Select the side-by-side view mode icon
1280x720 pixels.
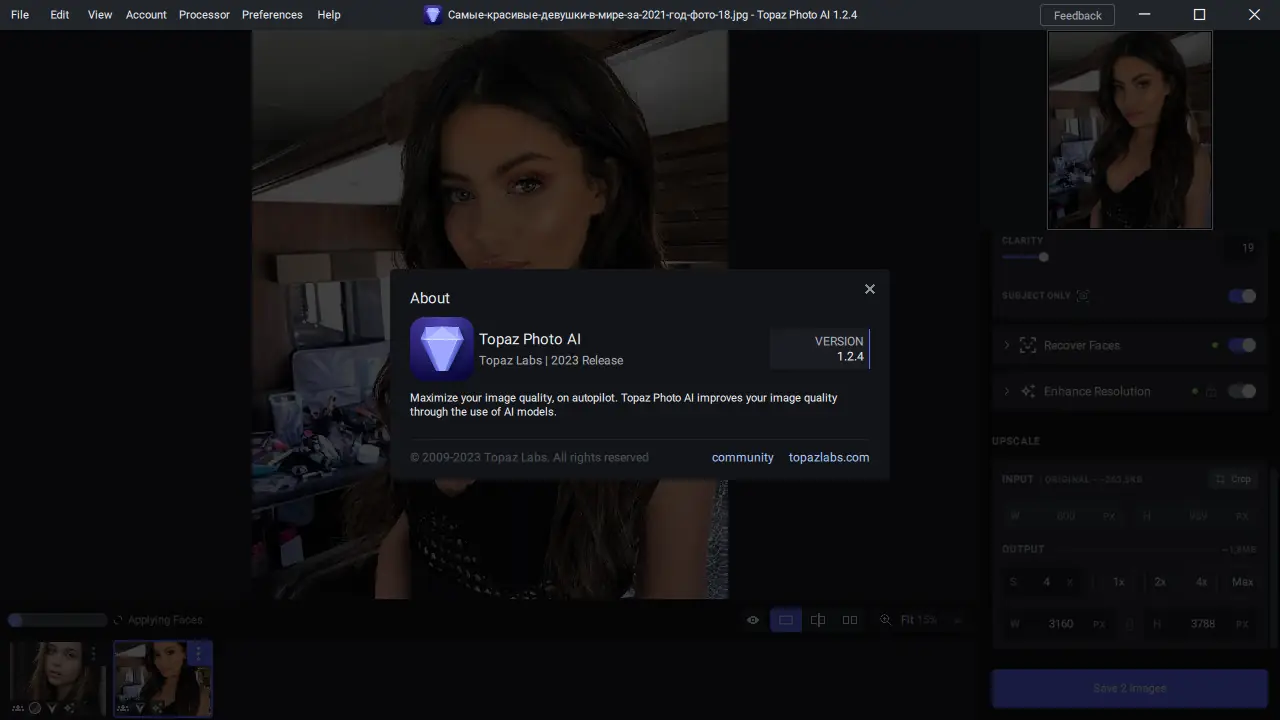click(850, 620)
